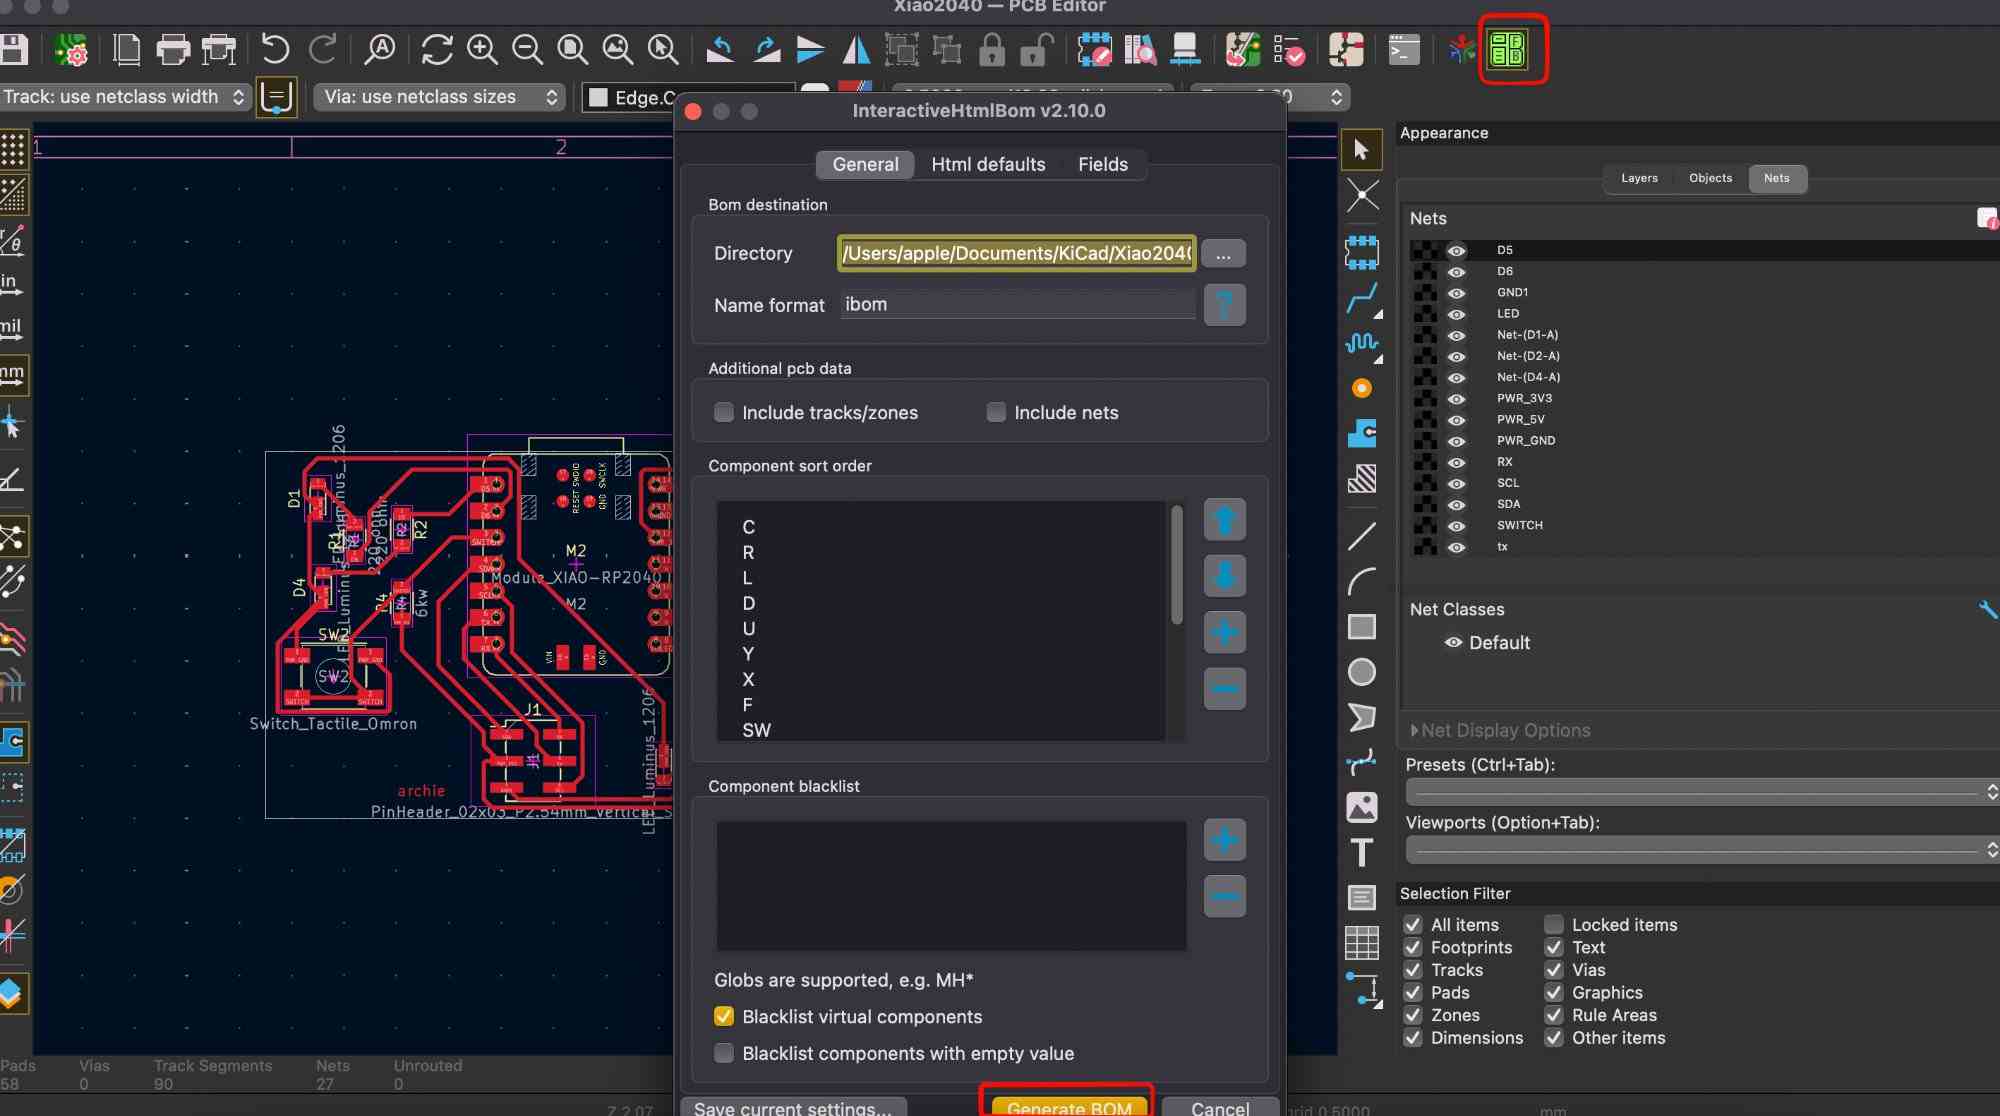Viewport: 2000px width, 1116px height.
Task: Open the Print icon in toolbar
Action: pyautogui.click(x=172, y=49)
